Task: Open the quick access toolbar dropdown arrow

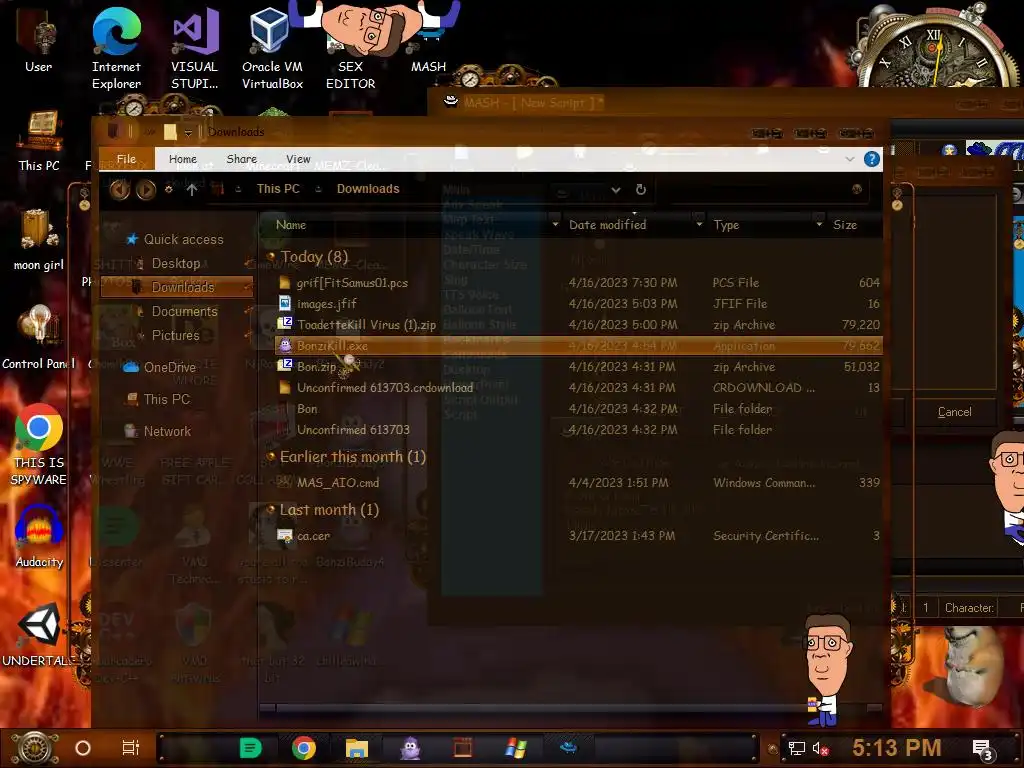Action: click(188, 133)
